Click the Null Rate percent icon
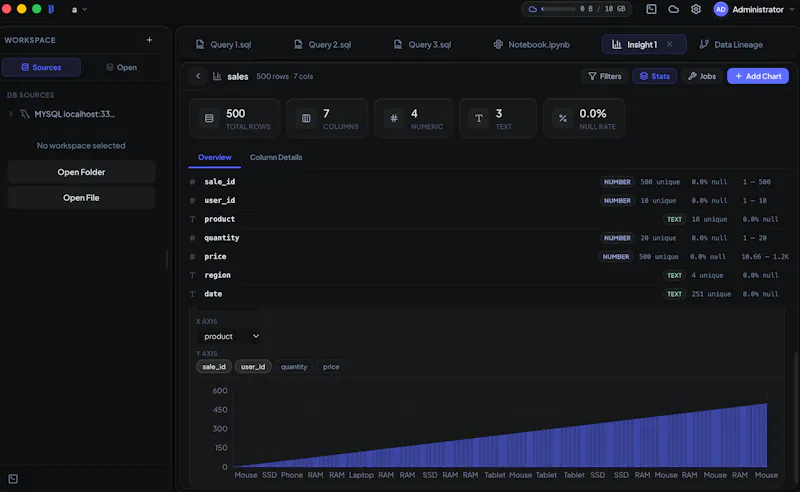This screenshot has height=492, width=800. [562, 118]
